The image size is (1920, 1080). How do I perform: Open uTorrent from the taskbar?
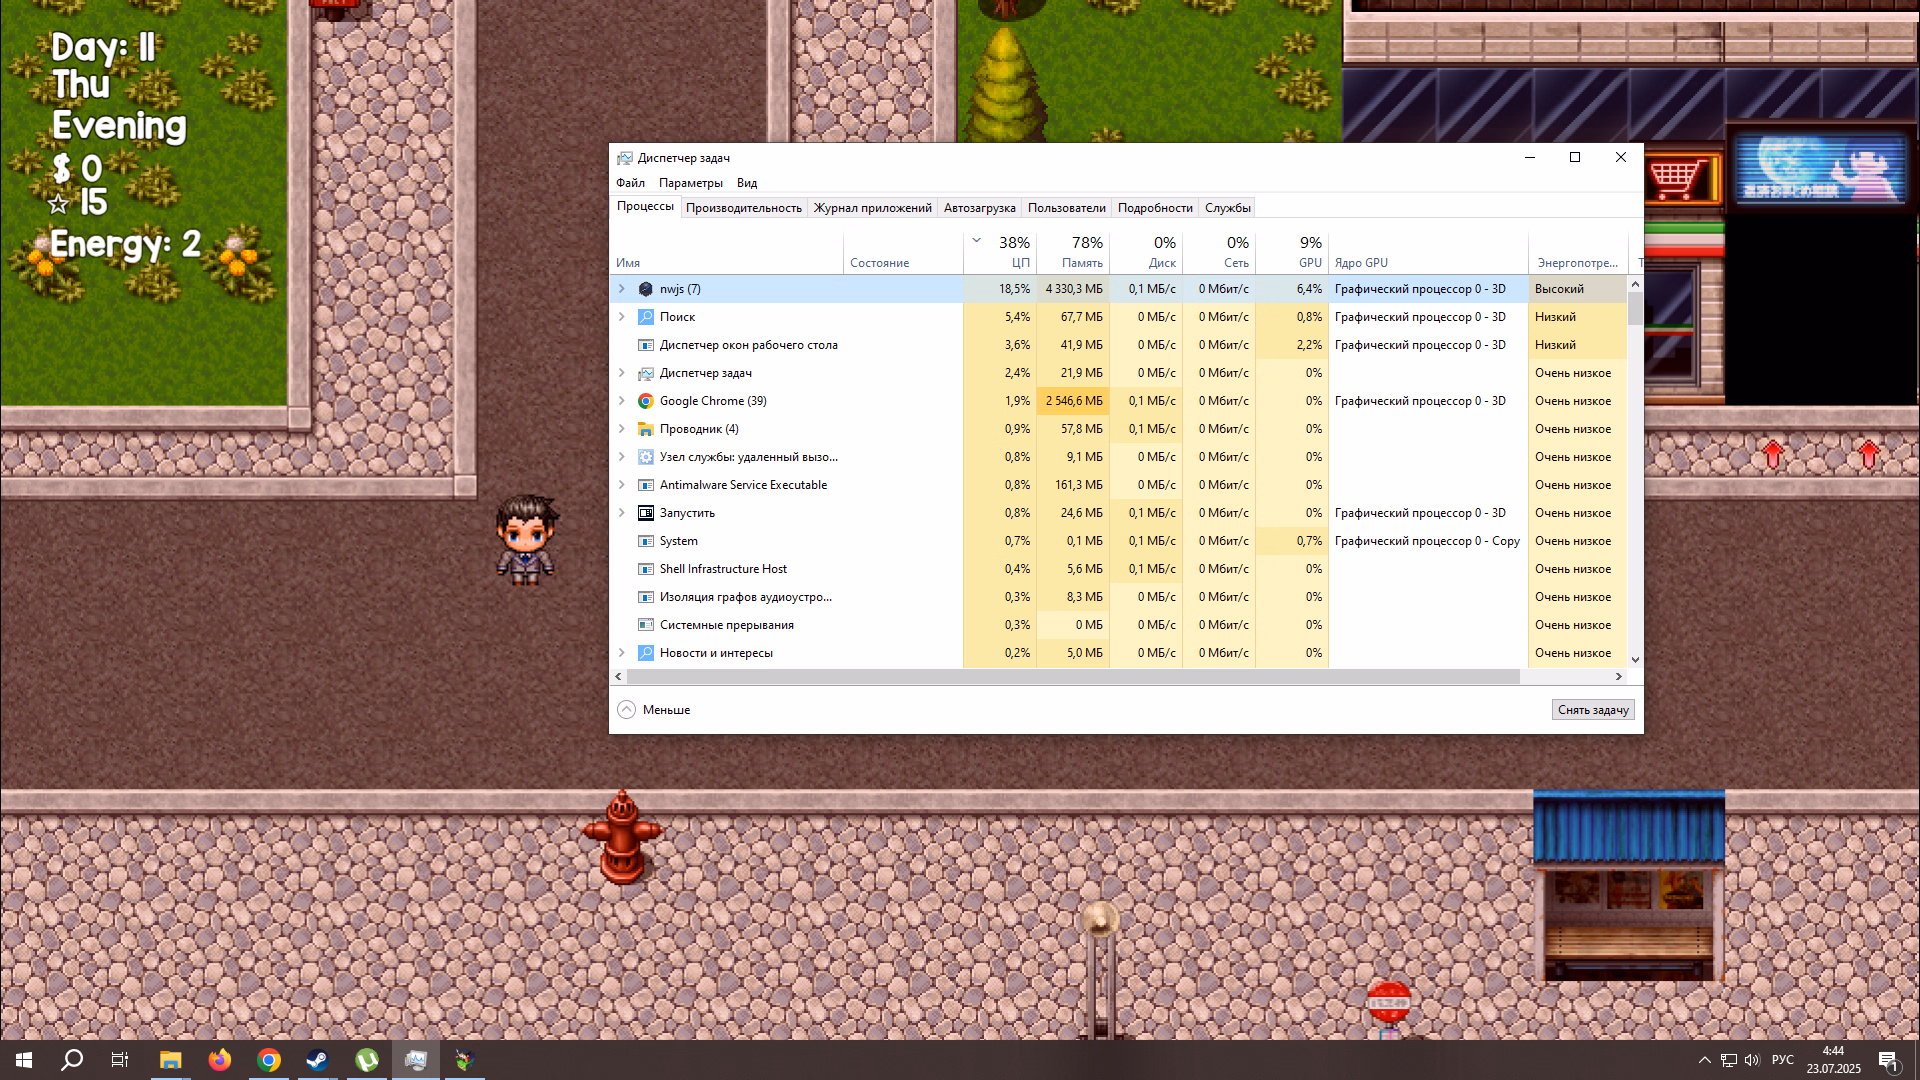366,1060
